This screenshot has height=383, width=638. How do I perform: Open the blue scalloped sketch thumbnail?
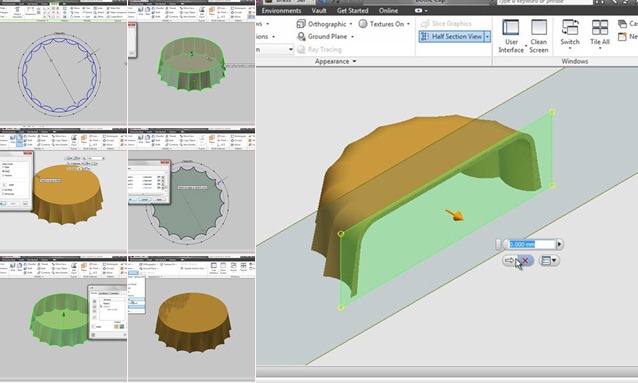coord(63,62)
